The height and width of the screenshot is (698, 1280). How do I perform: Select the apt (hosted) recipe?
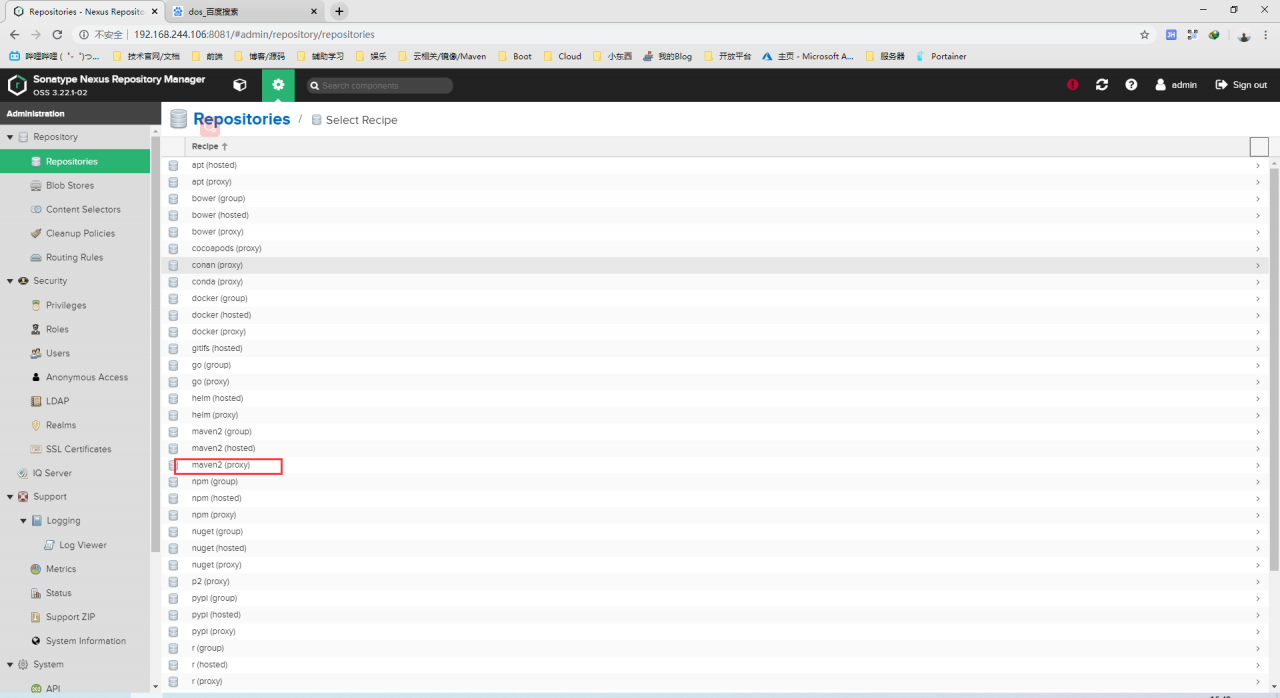click(x=715, y=165)
